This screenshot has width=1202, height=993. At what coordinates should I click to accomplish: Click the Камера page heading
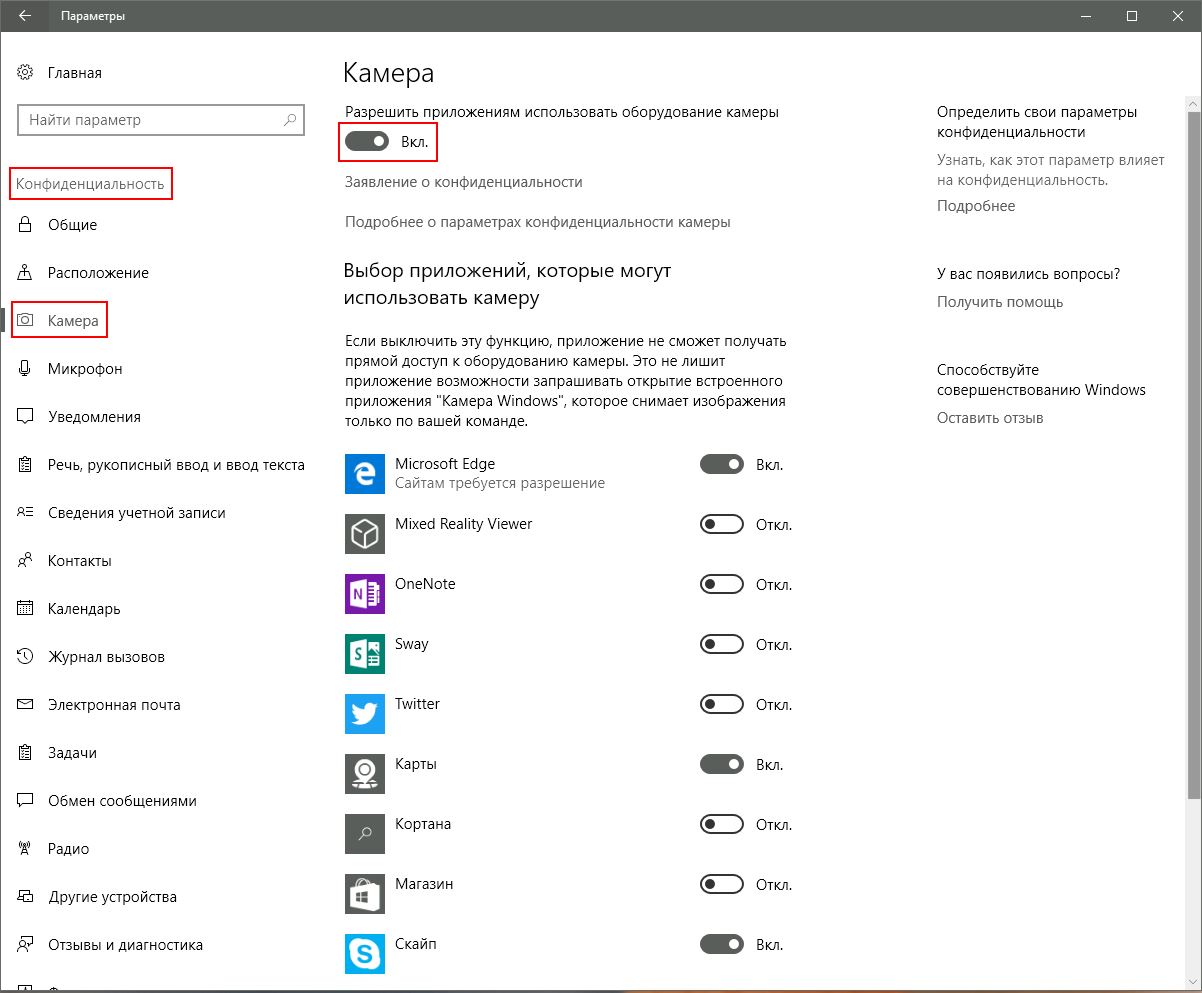[x=388, y=73]
